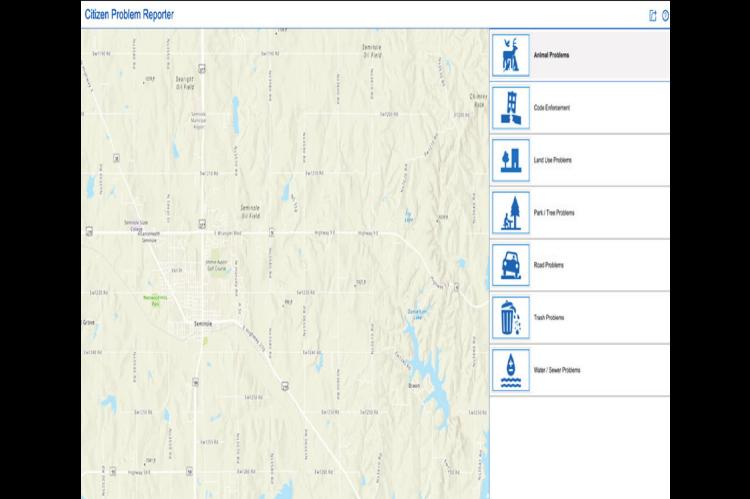
Task: Click the Chimney Rock map label
Action: pyautogui.click(x=478, y=100)
